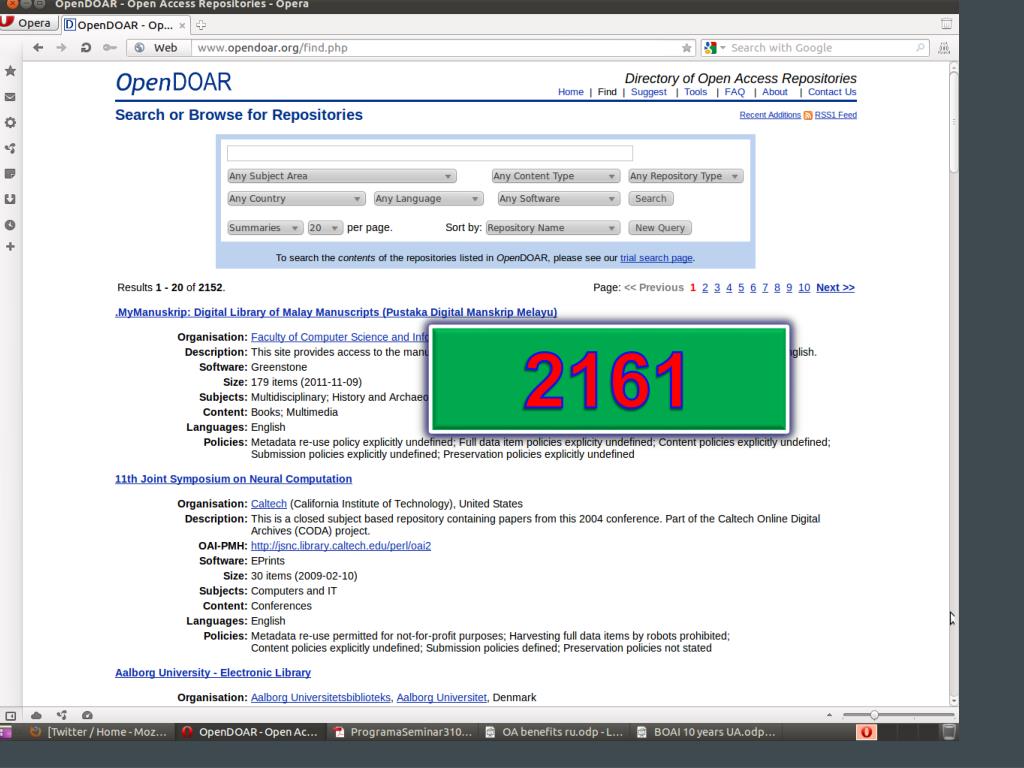The height and width of the screenshot is (768, 1024).
Task: Expand the Any Repository Type dropdown
Action: pos(685,176)
